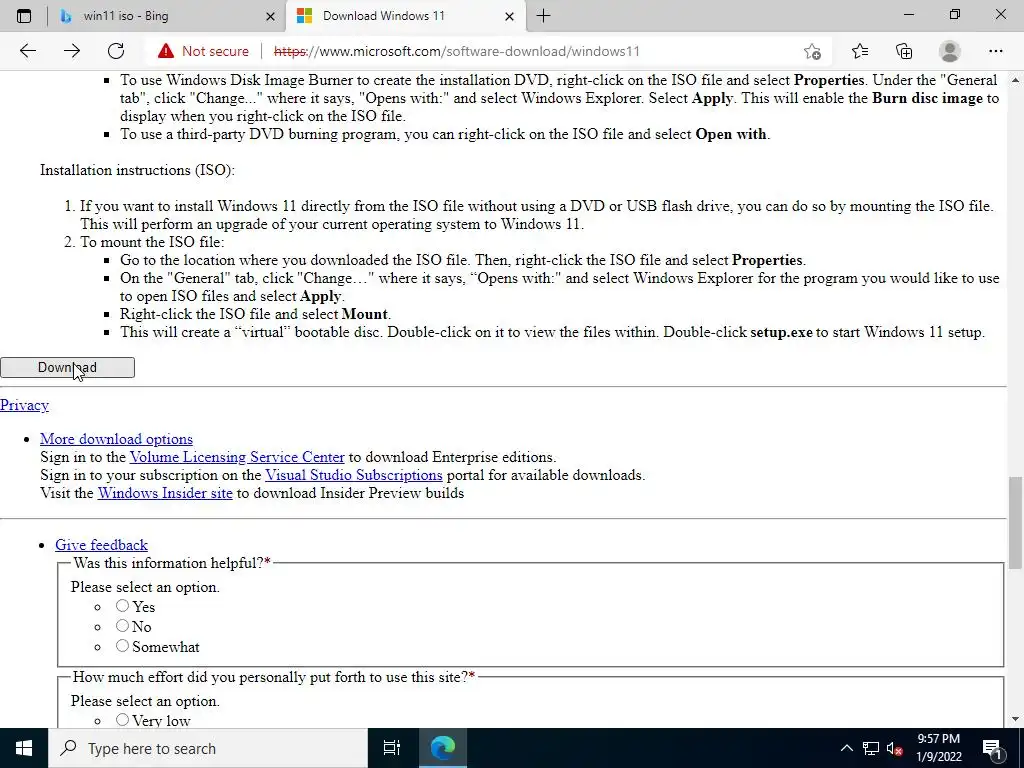This screenshot has height=768, width=1024.
Task: Open the network status tray icon
Action: (x=871, y=748)
